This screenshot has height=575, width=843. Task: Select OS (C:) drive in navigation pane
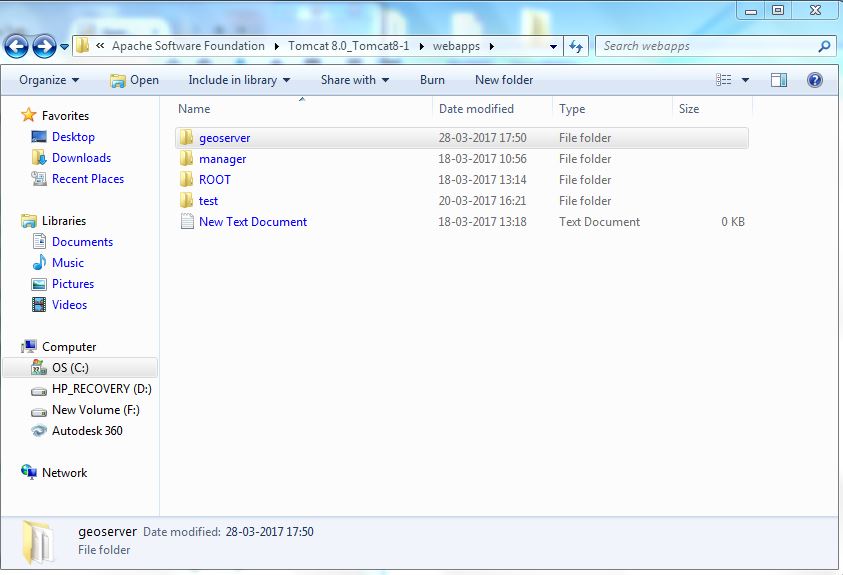[70, 368]
